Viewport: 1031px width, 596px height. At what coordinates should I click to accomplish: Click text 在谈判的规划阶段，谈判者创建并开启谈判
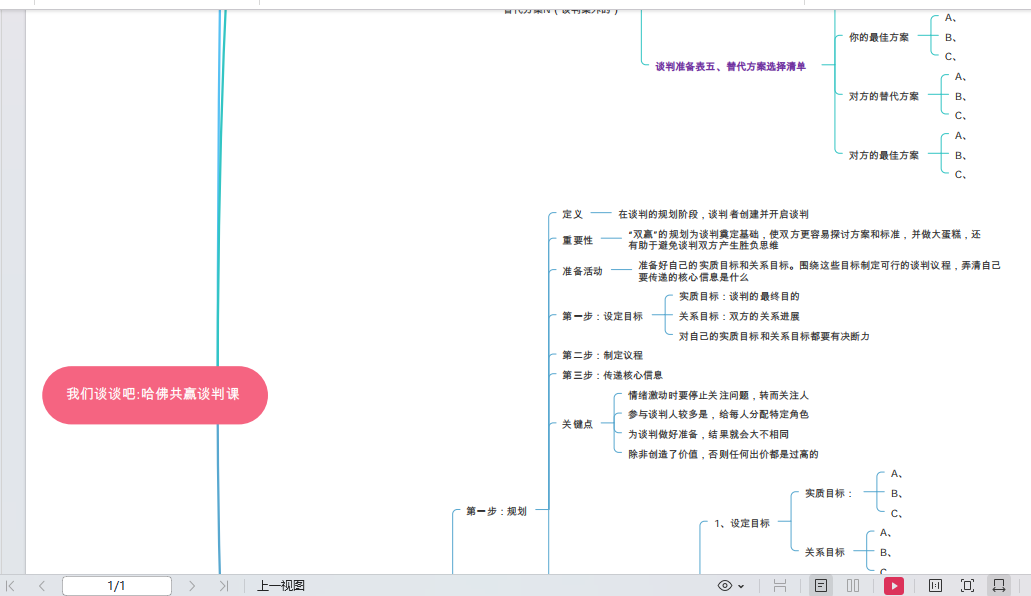click(713, 214)
